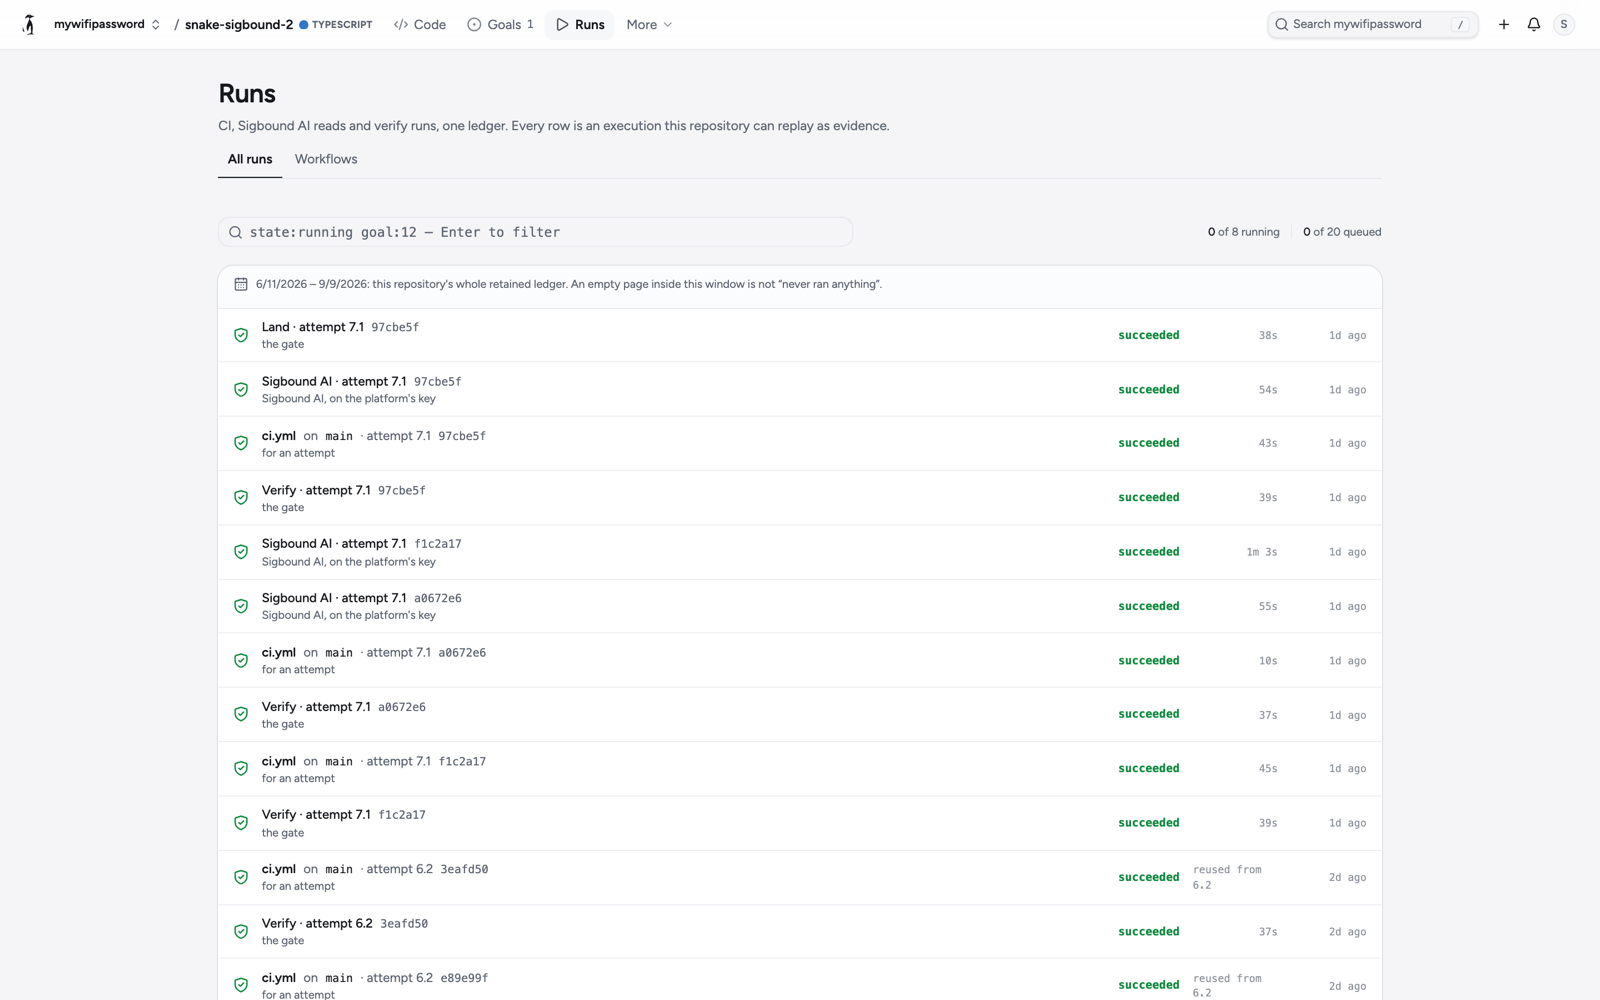
Task: Open Sigbound AI attempt 7.1 97cbe5f run
Action: pos(800,389)
